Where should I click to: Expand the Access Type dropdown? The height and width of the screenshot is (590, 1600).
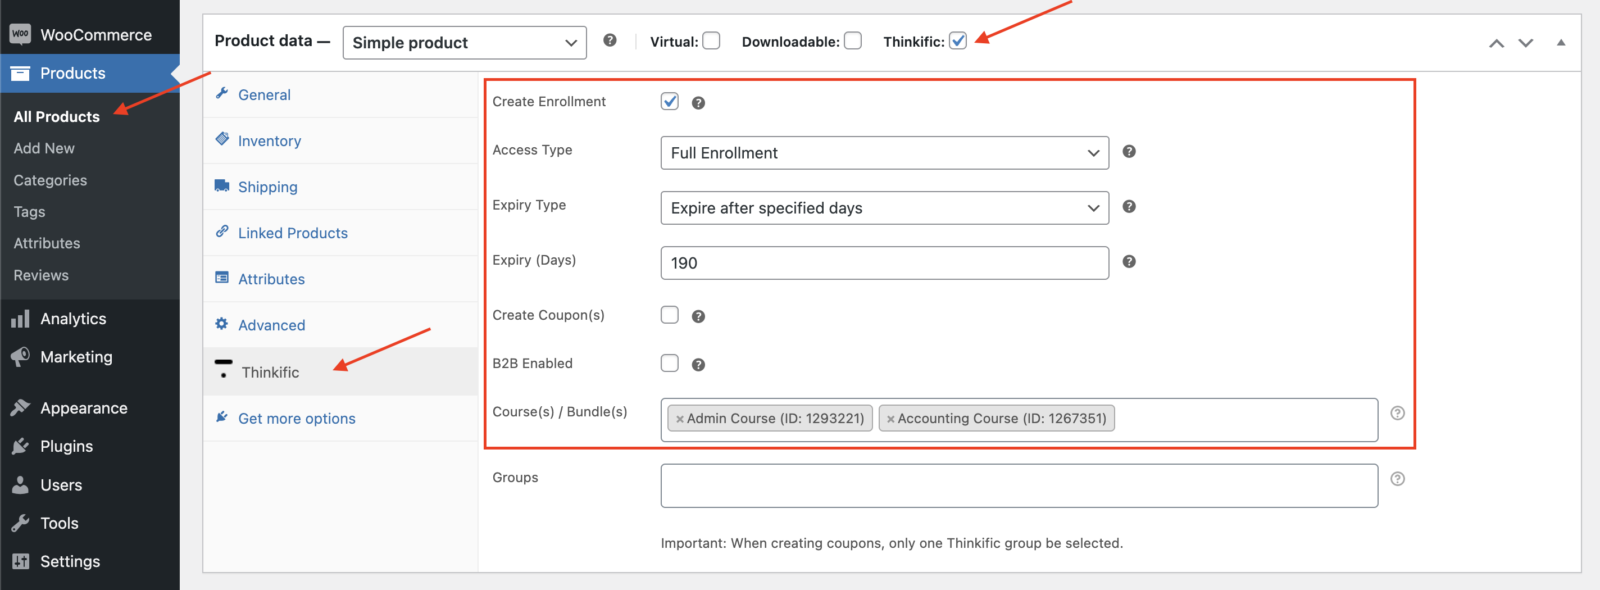(884, 153)
